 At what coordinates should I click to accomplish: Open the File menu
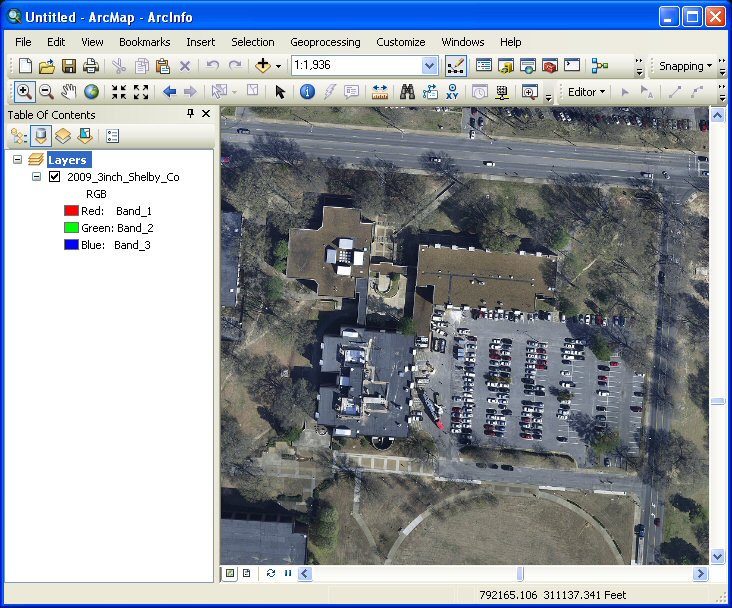point(23,42)
